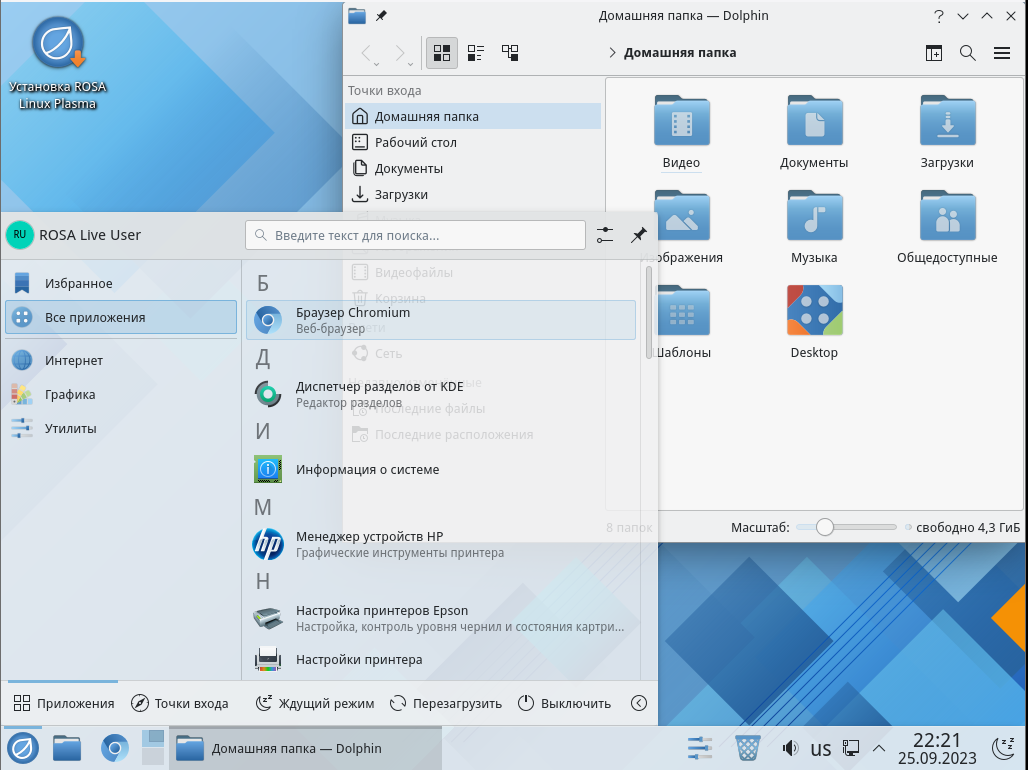The height and width of the screenshot is (770, 1028).
Task: Click the Установка ROSA Linux Plasma desktop icon
Action: click(58, 65)
